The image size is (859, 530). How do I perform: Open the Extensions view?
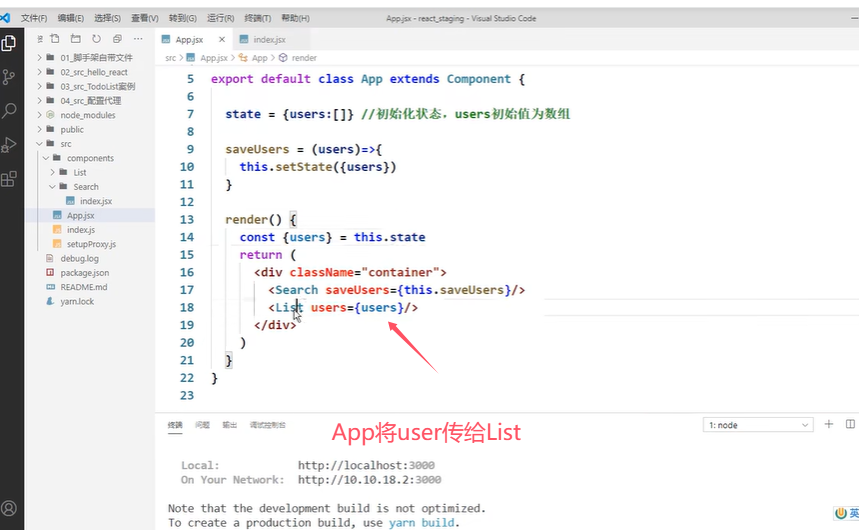[9, 179]
